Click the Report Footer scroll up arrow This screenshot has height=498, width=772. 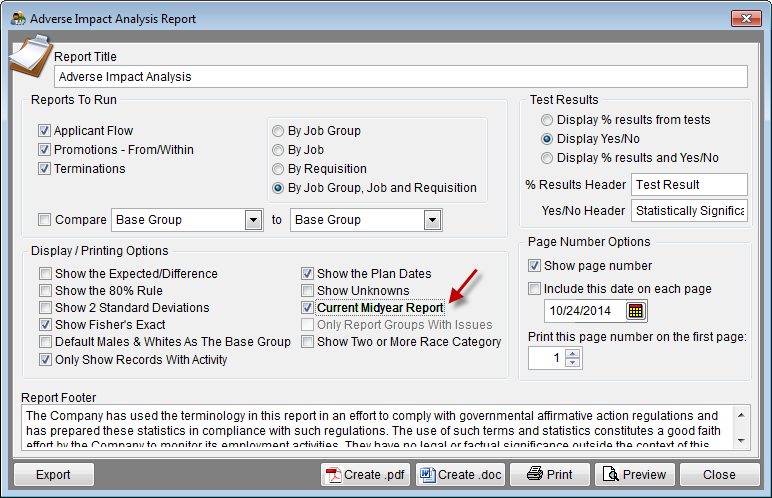click(741, 415)
